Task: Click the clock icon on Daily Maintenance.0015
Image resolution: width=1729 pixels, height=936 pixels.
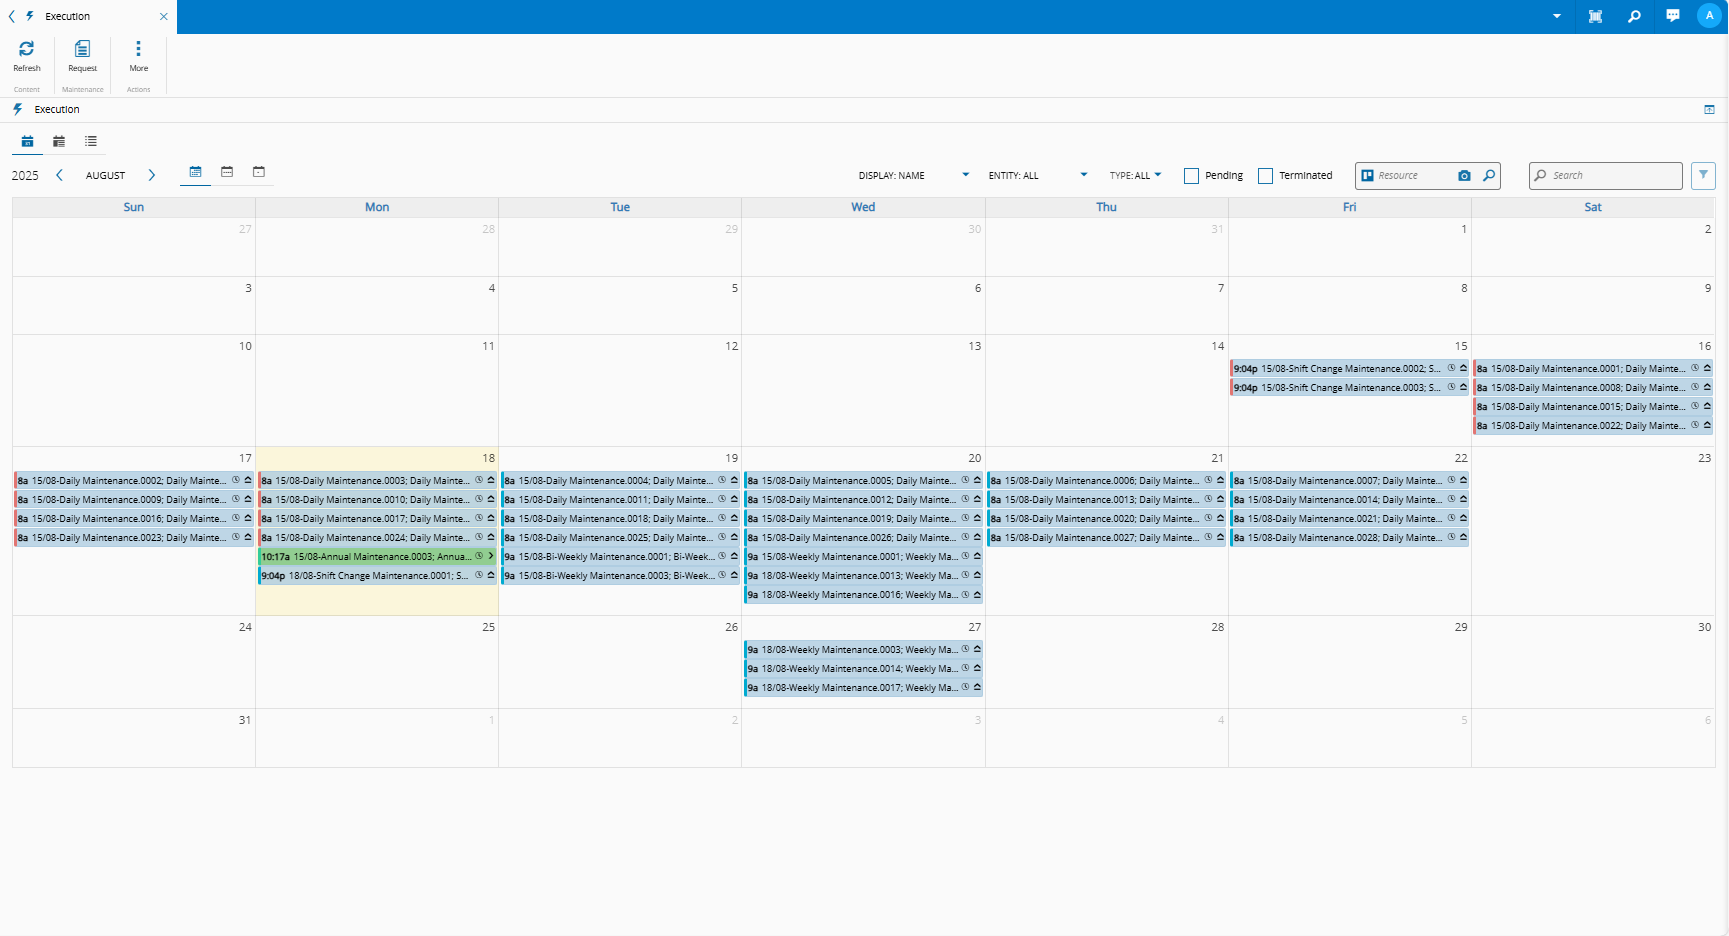Action: click(1695, 406)
